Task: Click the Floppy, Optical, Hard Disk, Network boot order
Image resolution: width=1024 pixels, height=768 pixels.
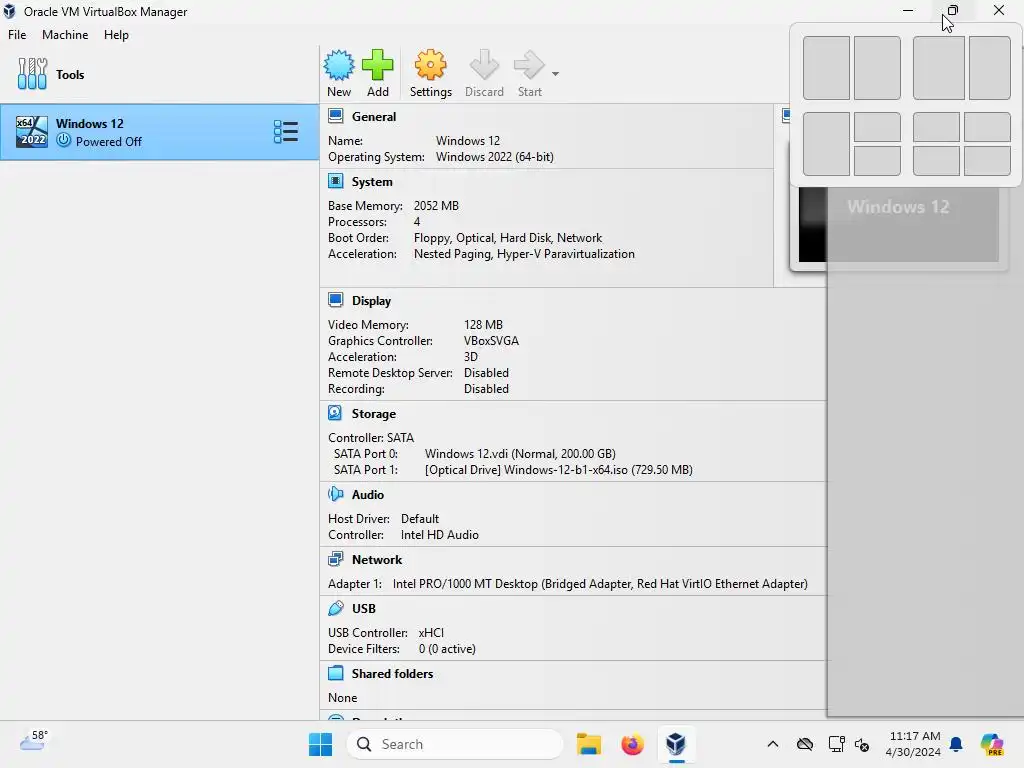Action: 507,238
